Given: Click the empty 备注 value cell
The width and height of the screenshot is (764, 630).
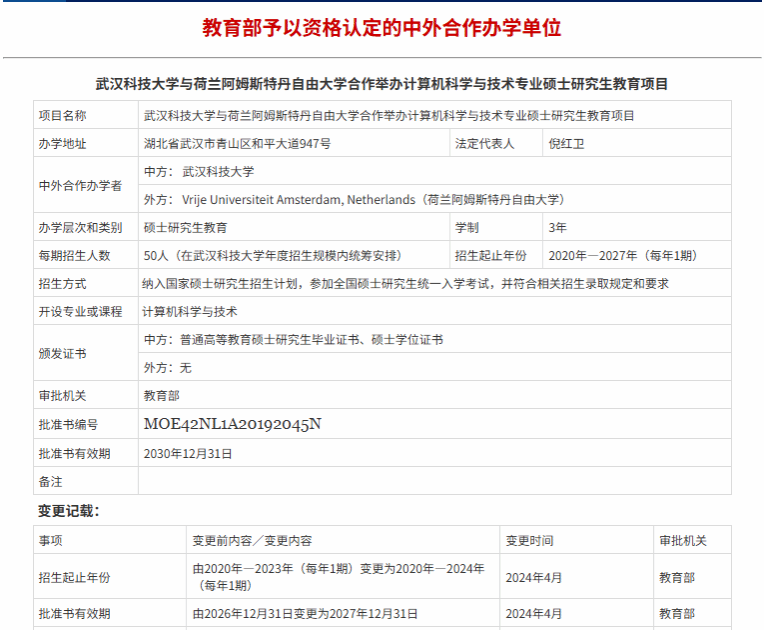Looking at the screenshot, I should tap(434, 481).
